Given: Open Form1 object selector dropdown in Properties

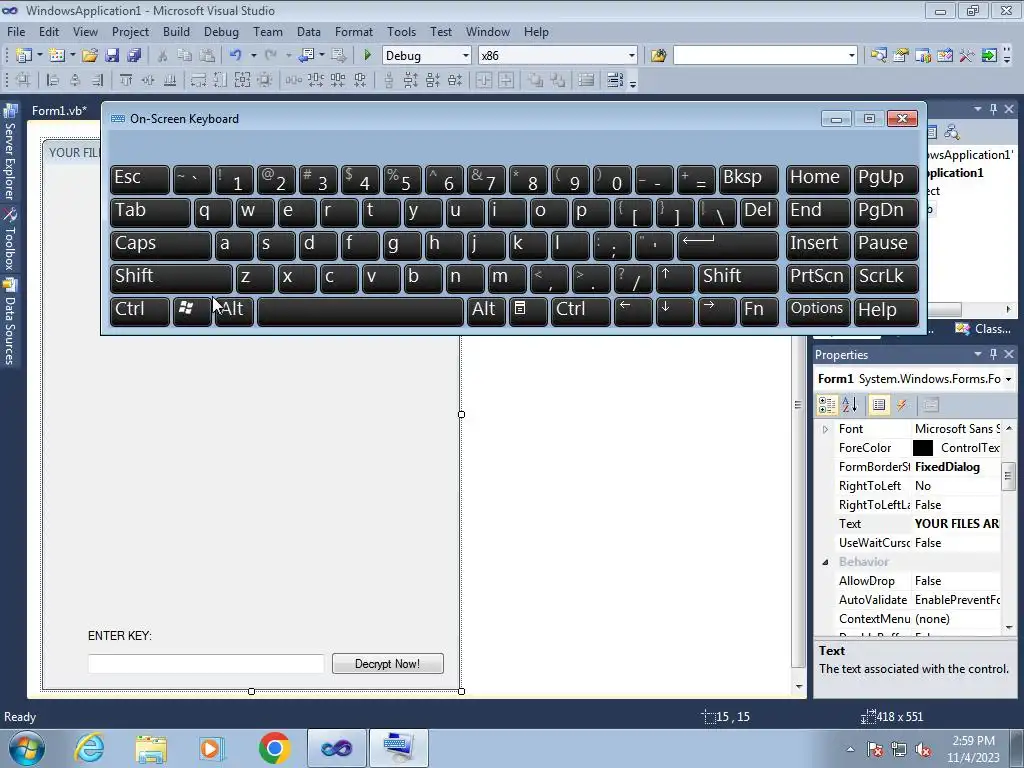Looking at the screenshot, I should coord(1008,379).
